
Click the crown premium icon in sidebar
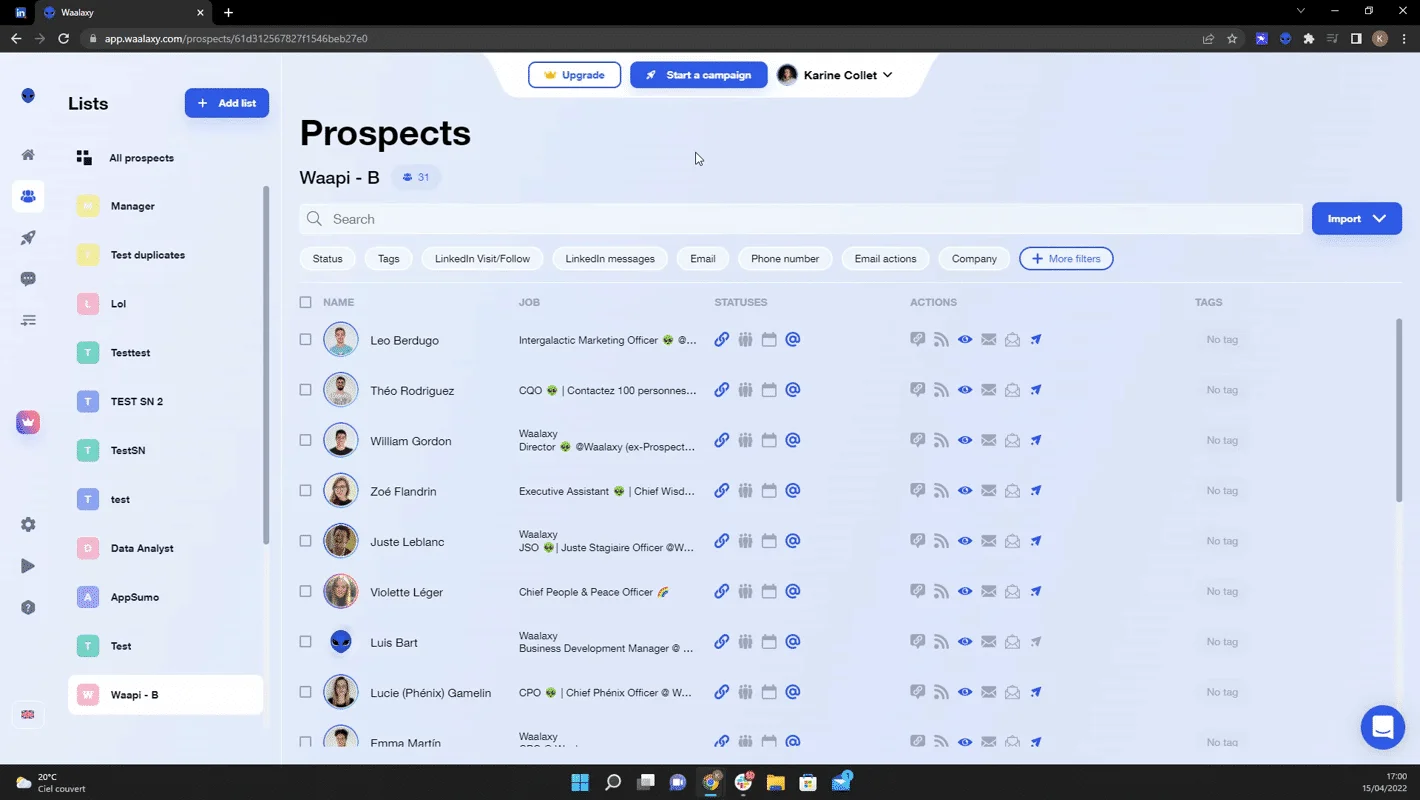pyautogui.click(x=28, y=422)
